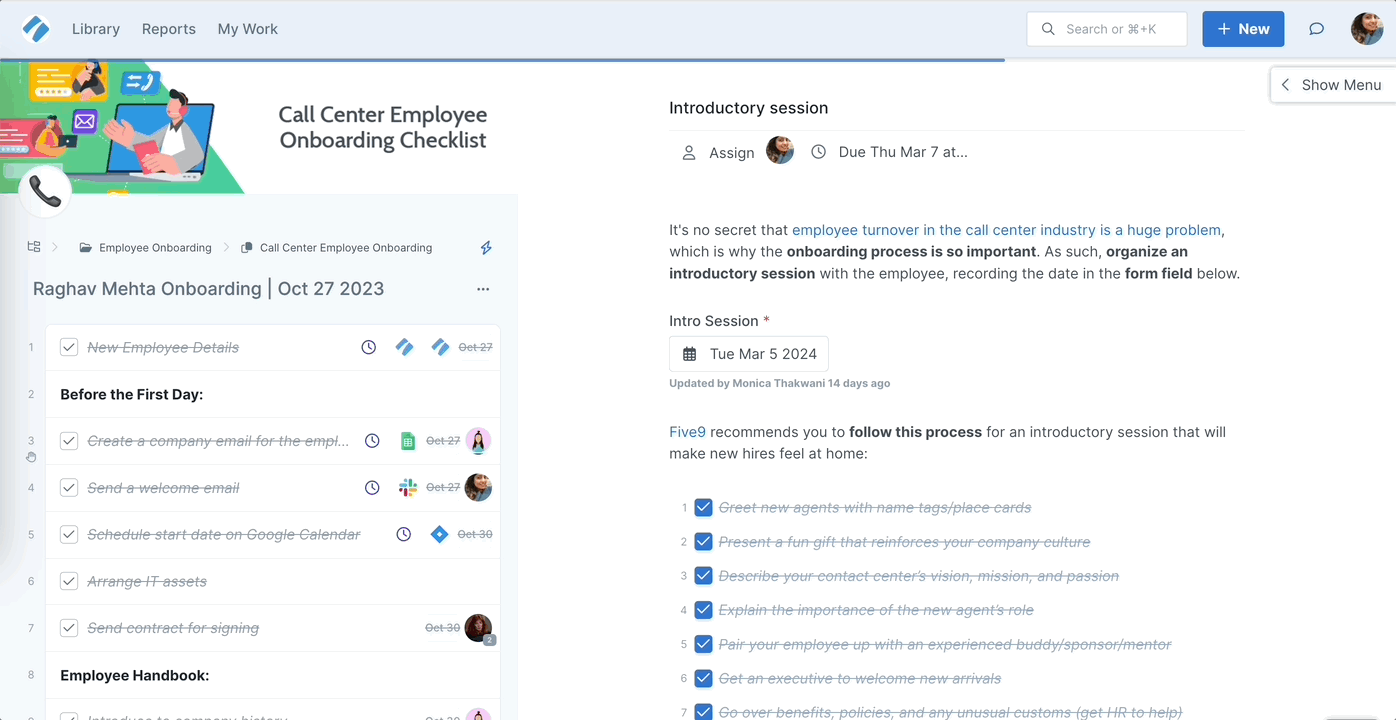The height and width of the screenshot is (720, 1396).
Task: Uncheck the New Employee Details task
Action: pos(69,347)
